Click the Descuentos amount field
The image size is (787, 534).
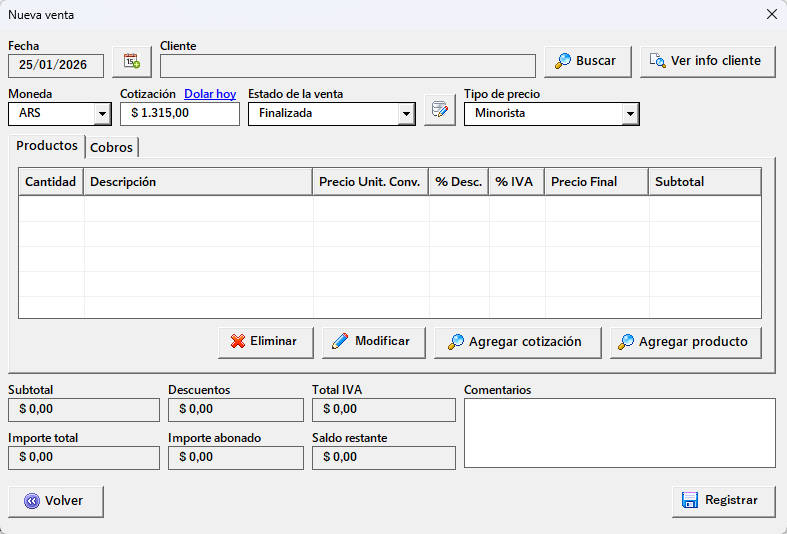[236, 410]
